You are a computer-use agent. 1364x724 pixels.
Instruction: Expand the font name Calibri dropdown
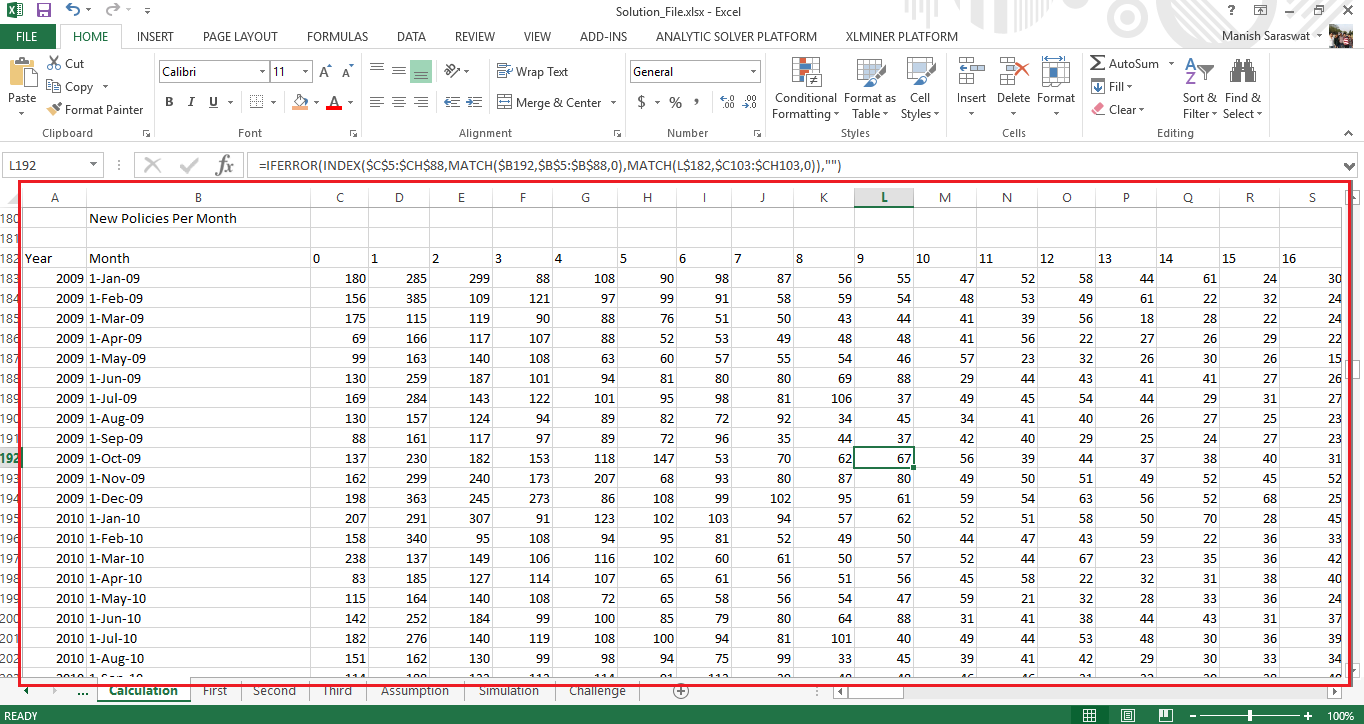[262, 72]
